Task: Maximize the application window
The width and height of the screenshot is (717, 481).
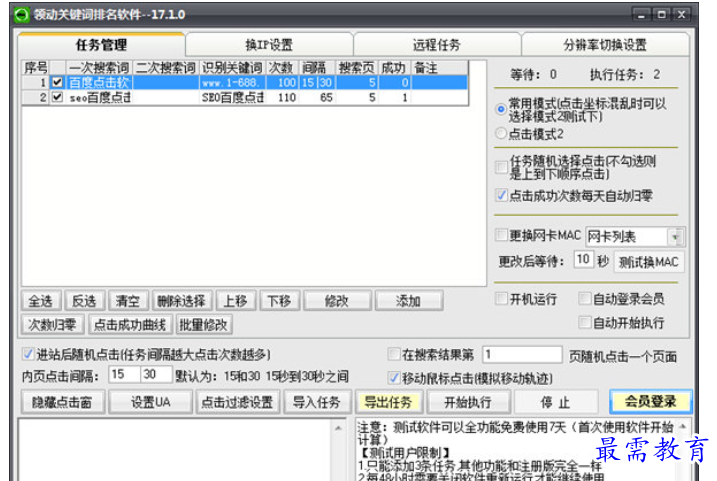Action: point(661,15)
